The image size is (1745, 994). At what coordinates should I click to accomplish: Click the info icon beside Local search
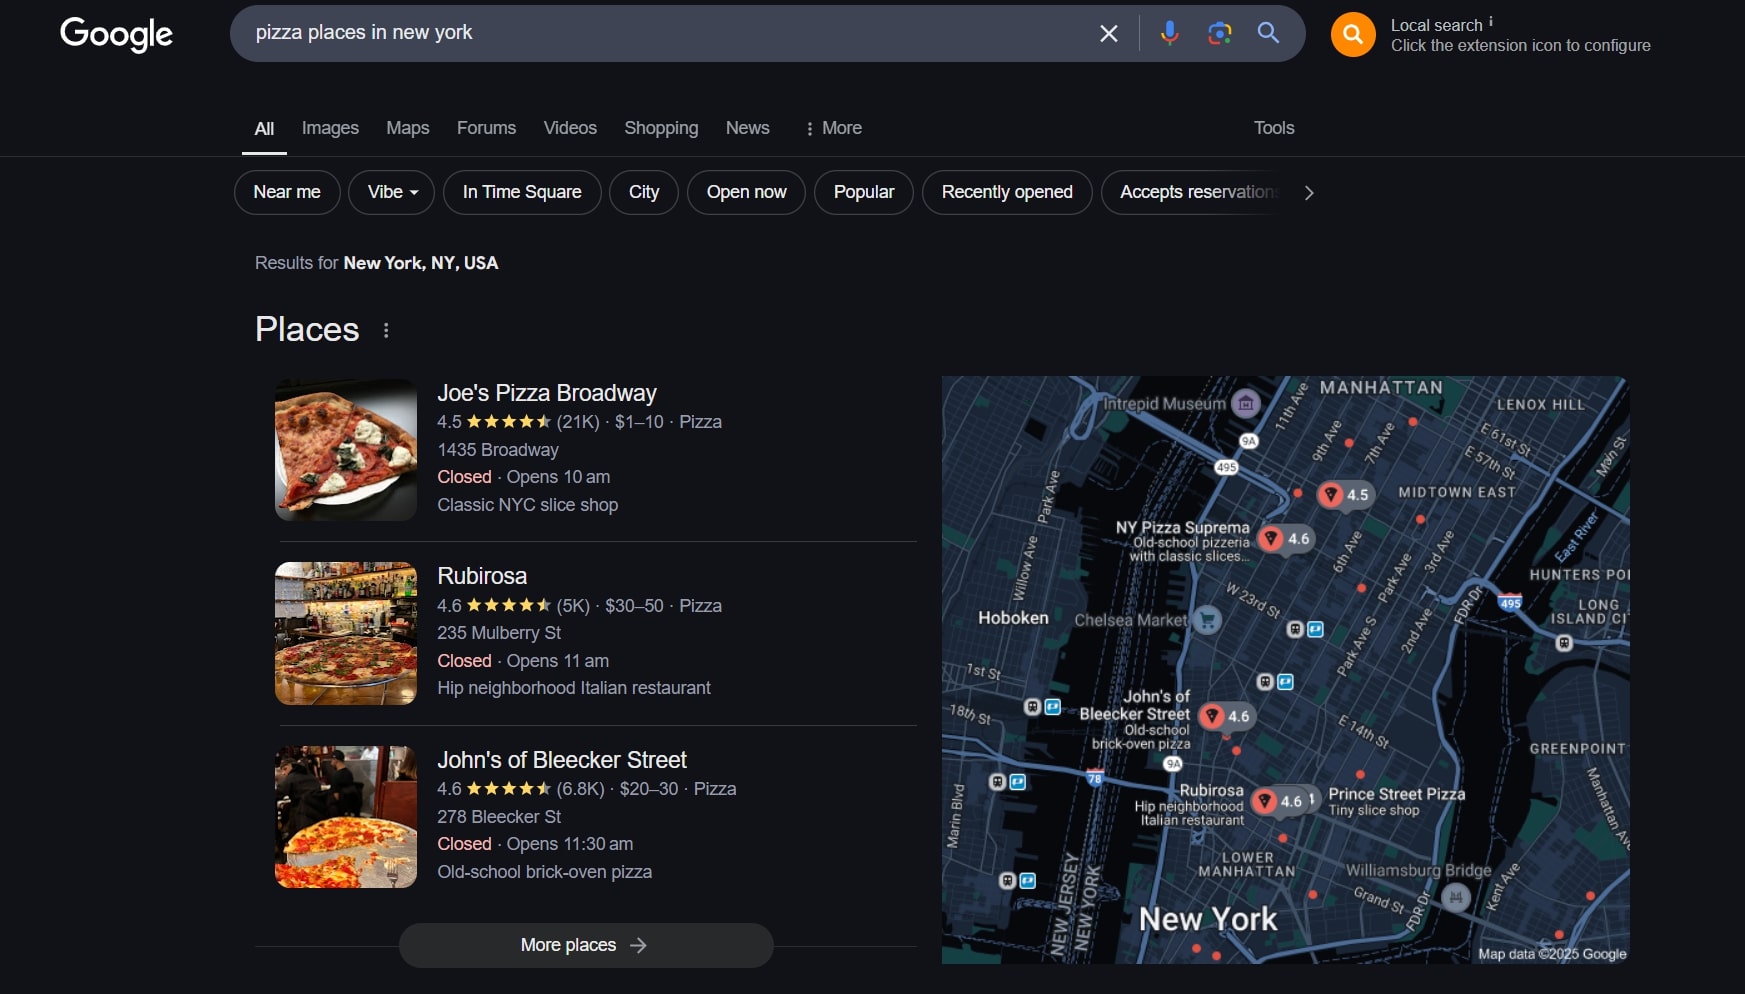click(1491, 21)
